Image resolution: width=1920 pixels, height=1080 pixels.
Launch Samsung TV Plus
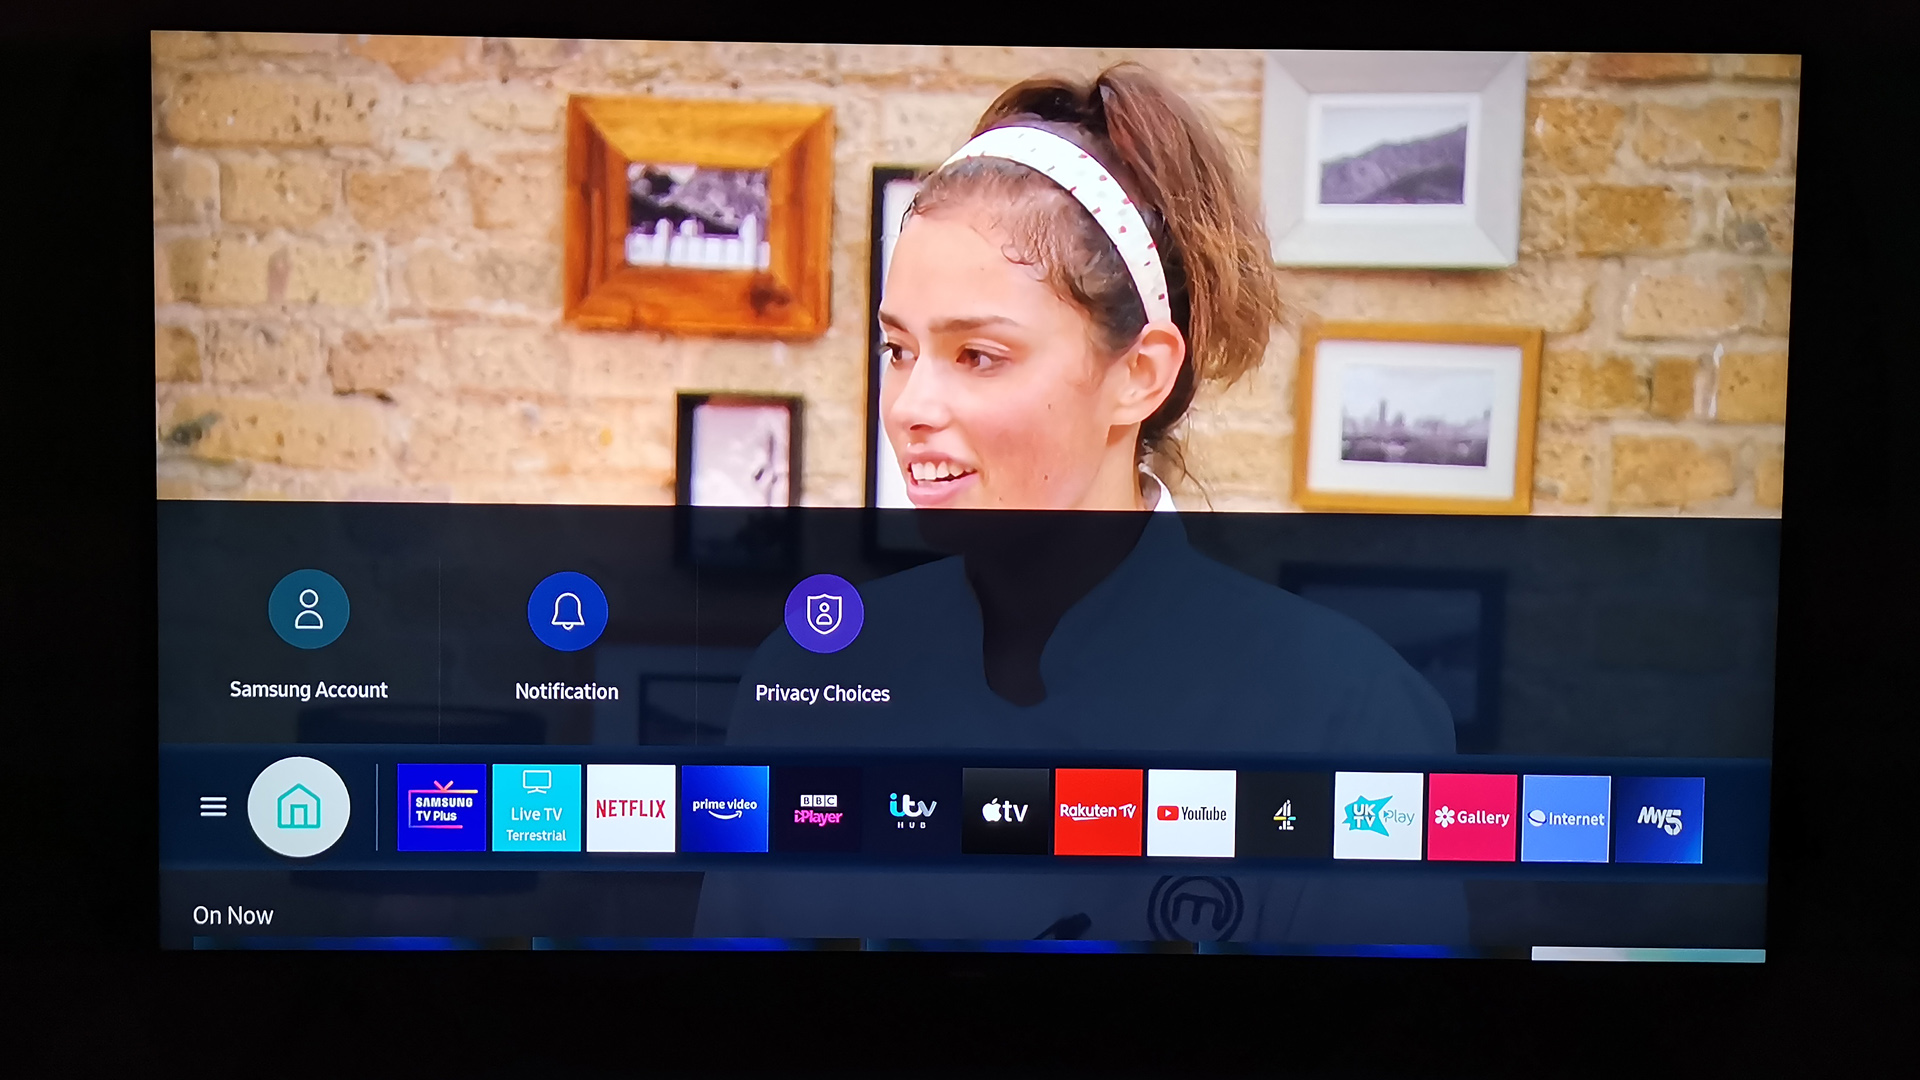click(x=442, y=811)
